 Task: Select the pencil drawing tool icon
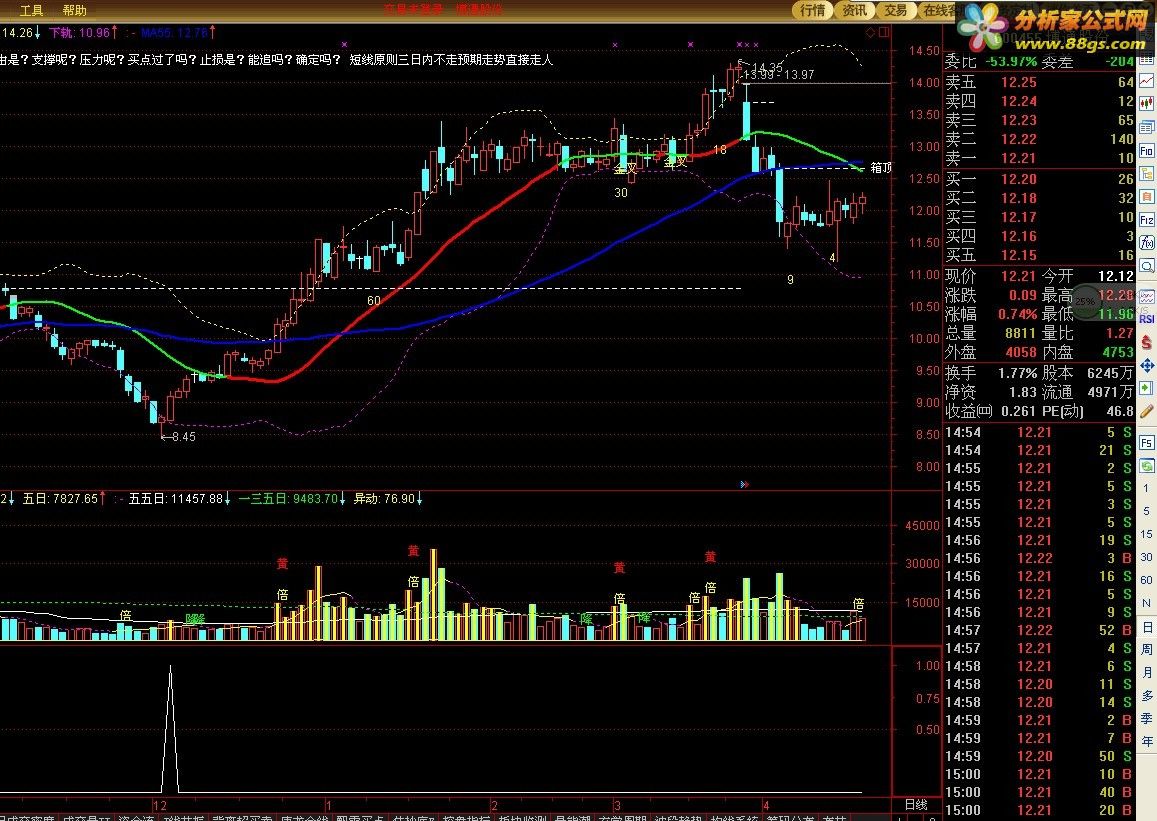(x=1147, y=411)
